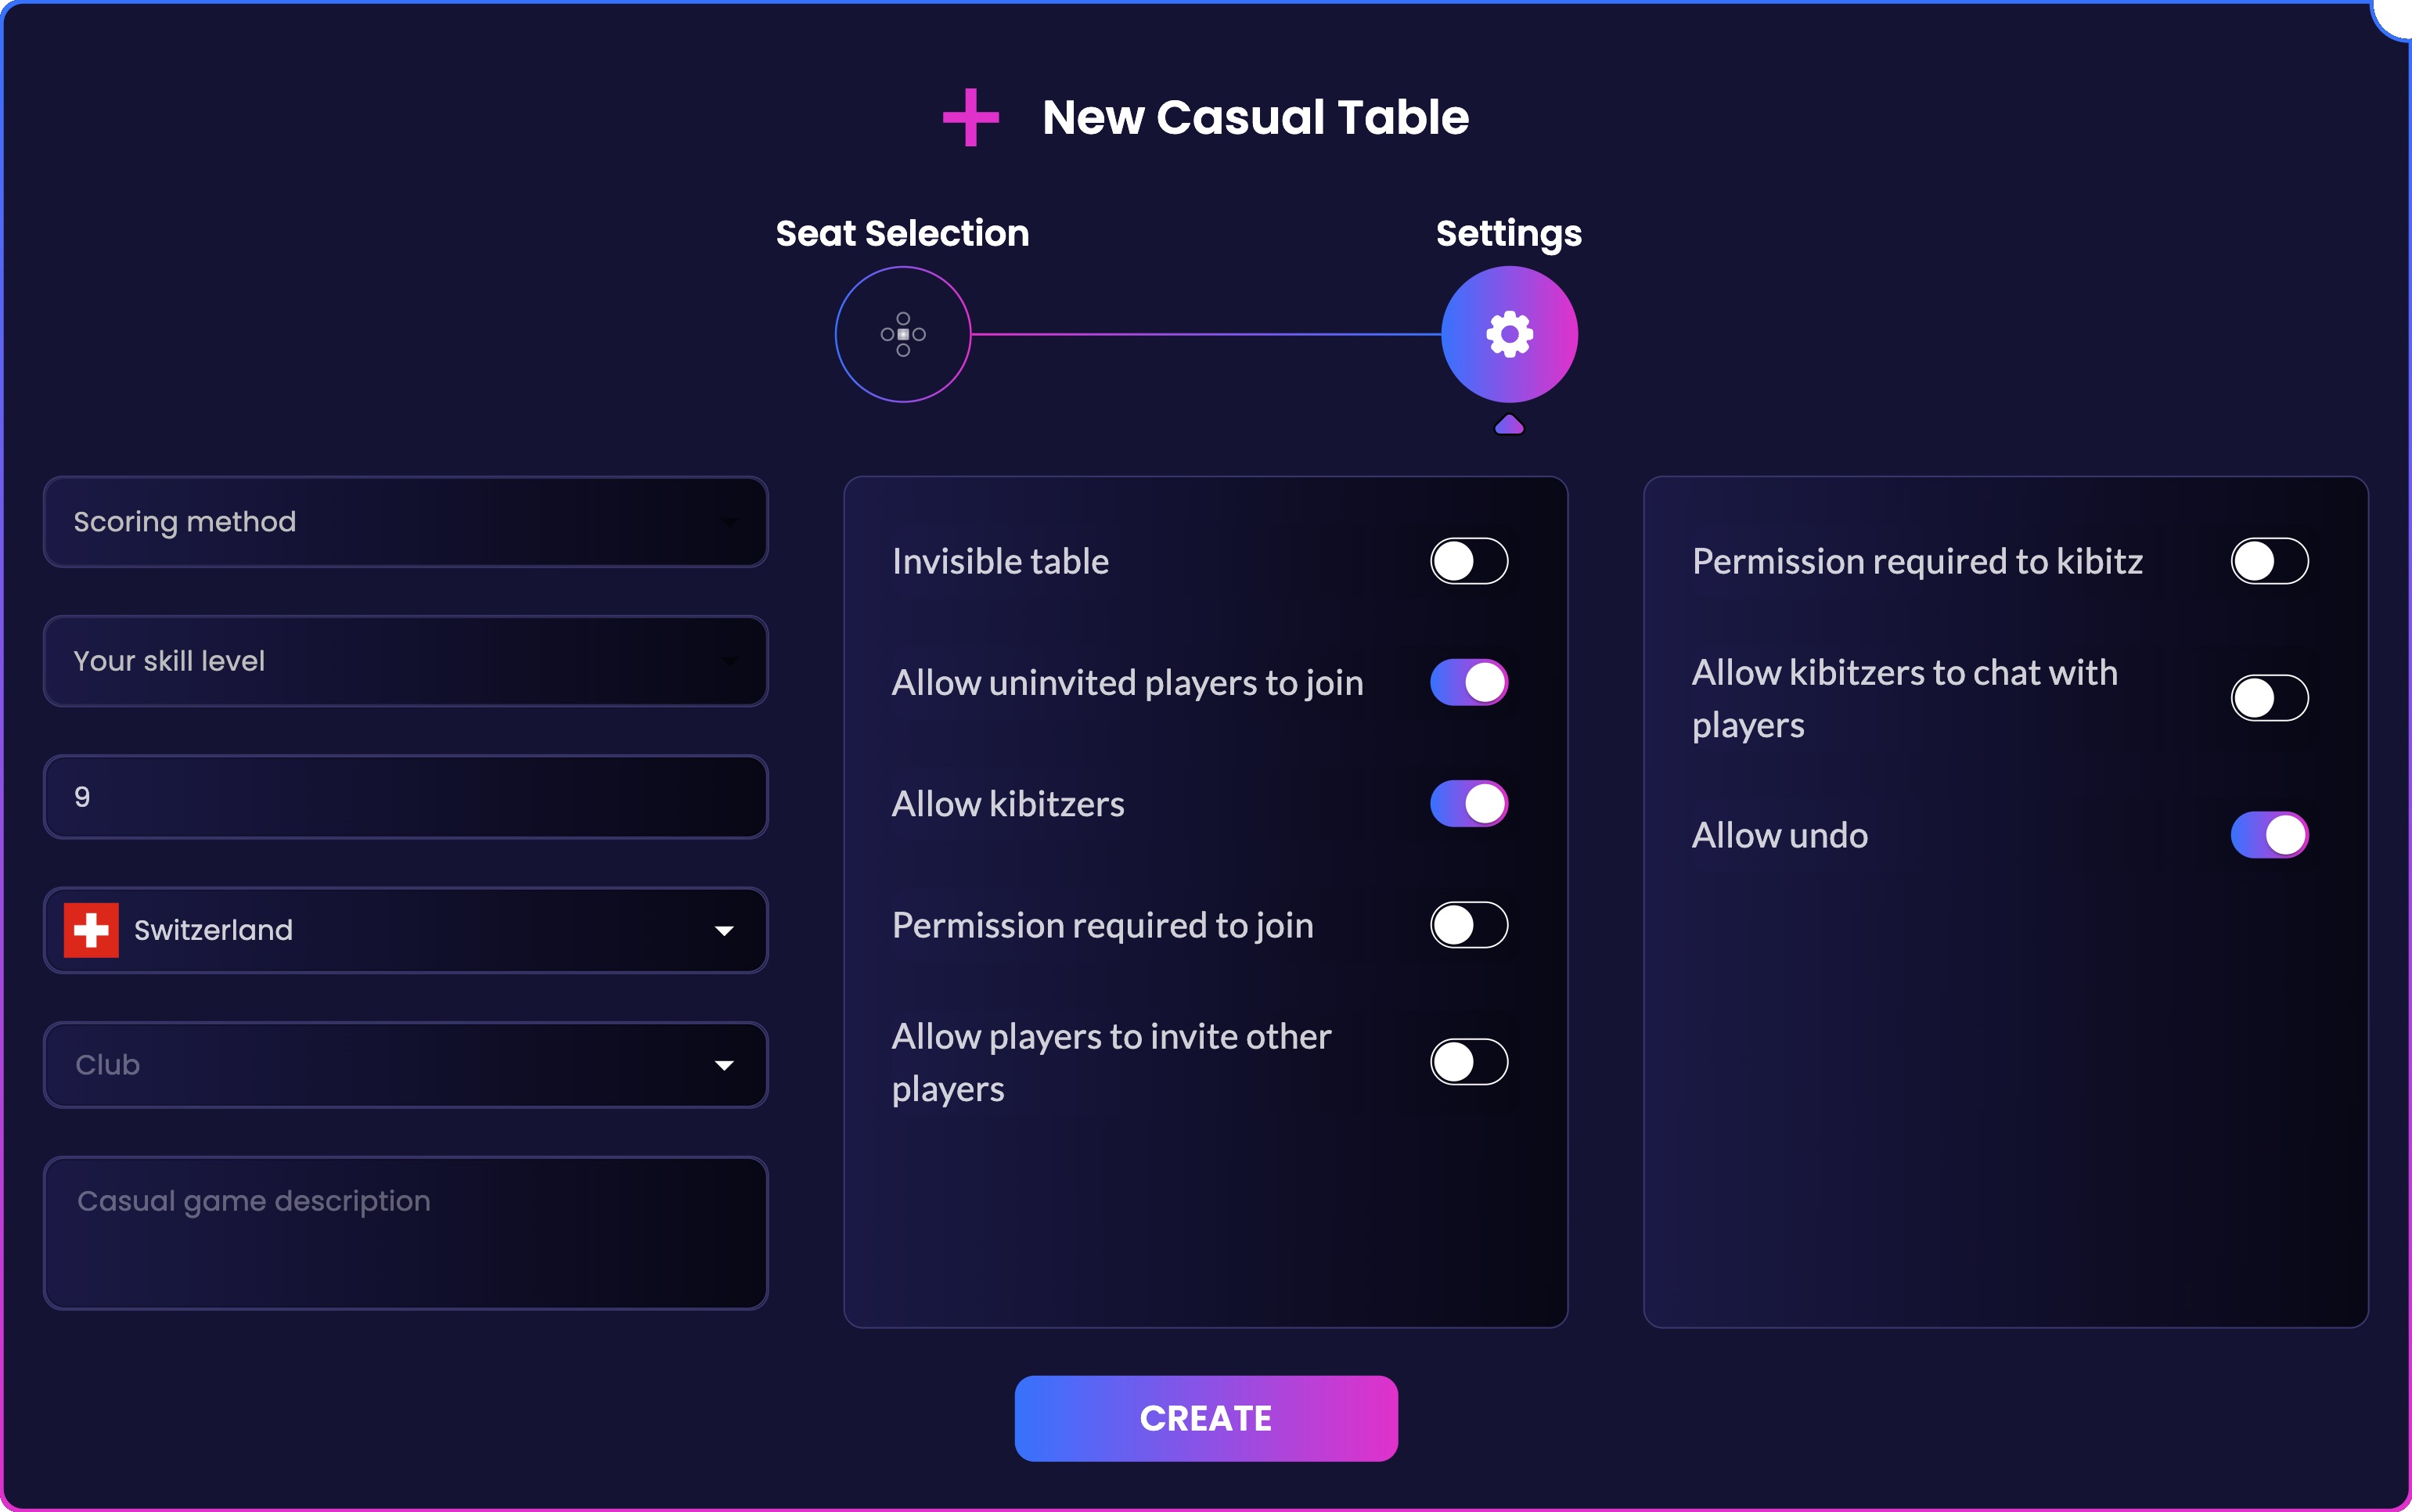Open the country selector showing Switzerland

pos(404,929)
